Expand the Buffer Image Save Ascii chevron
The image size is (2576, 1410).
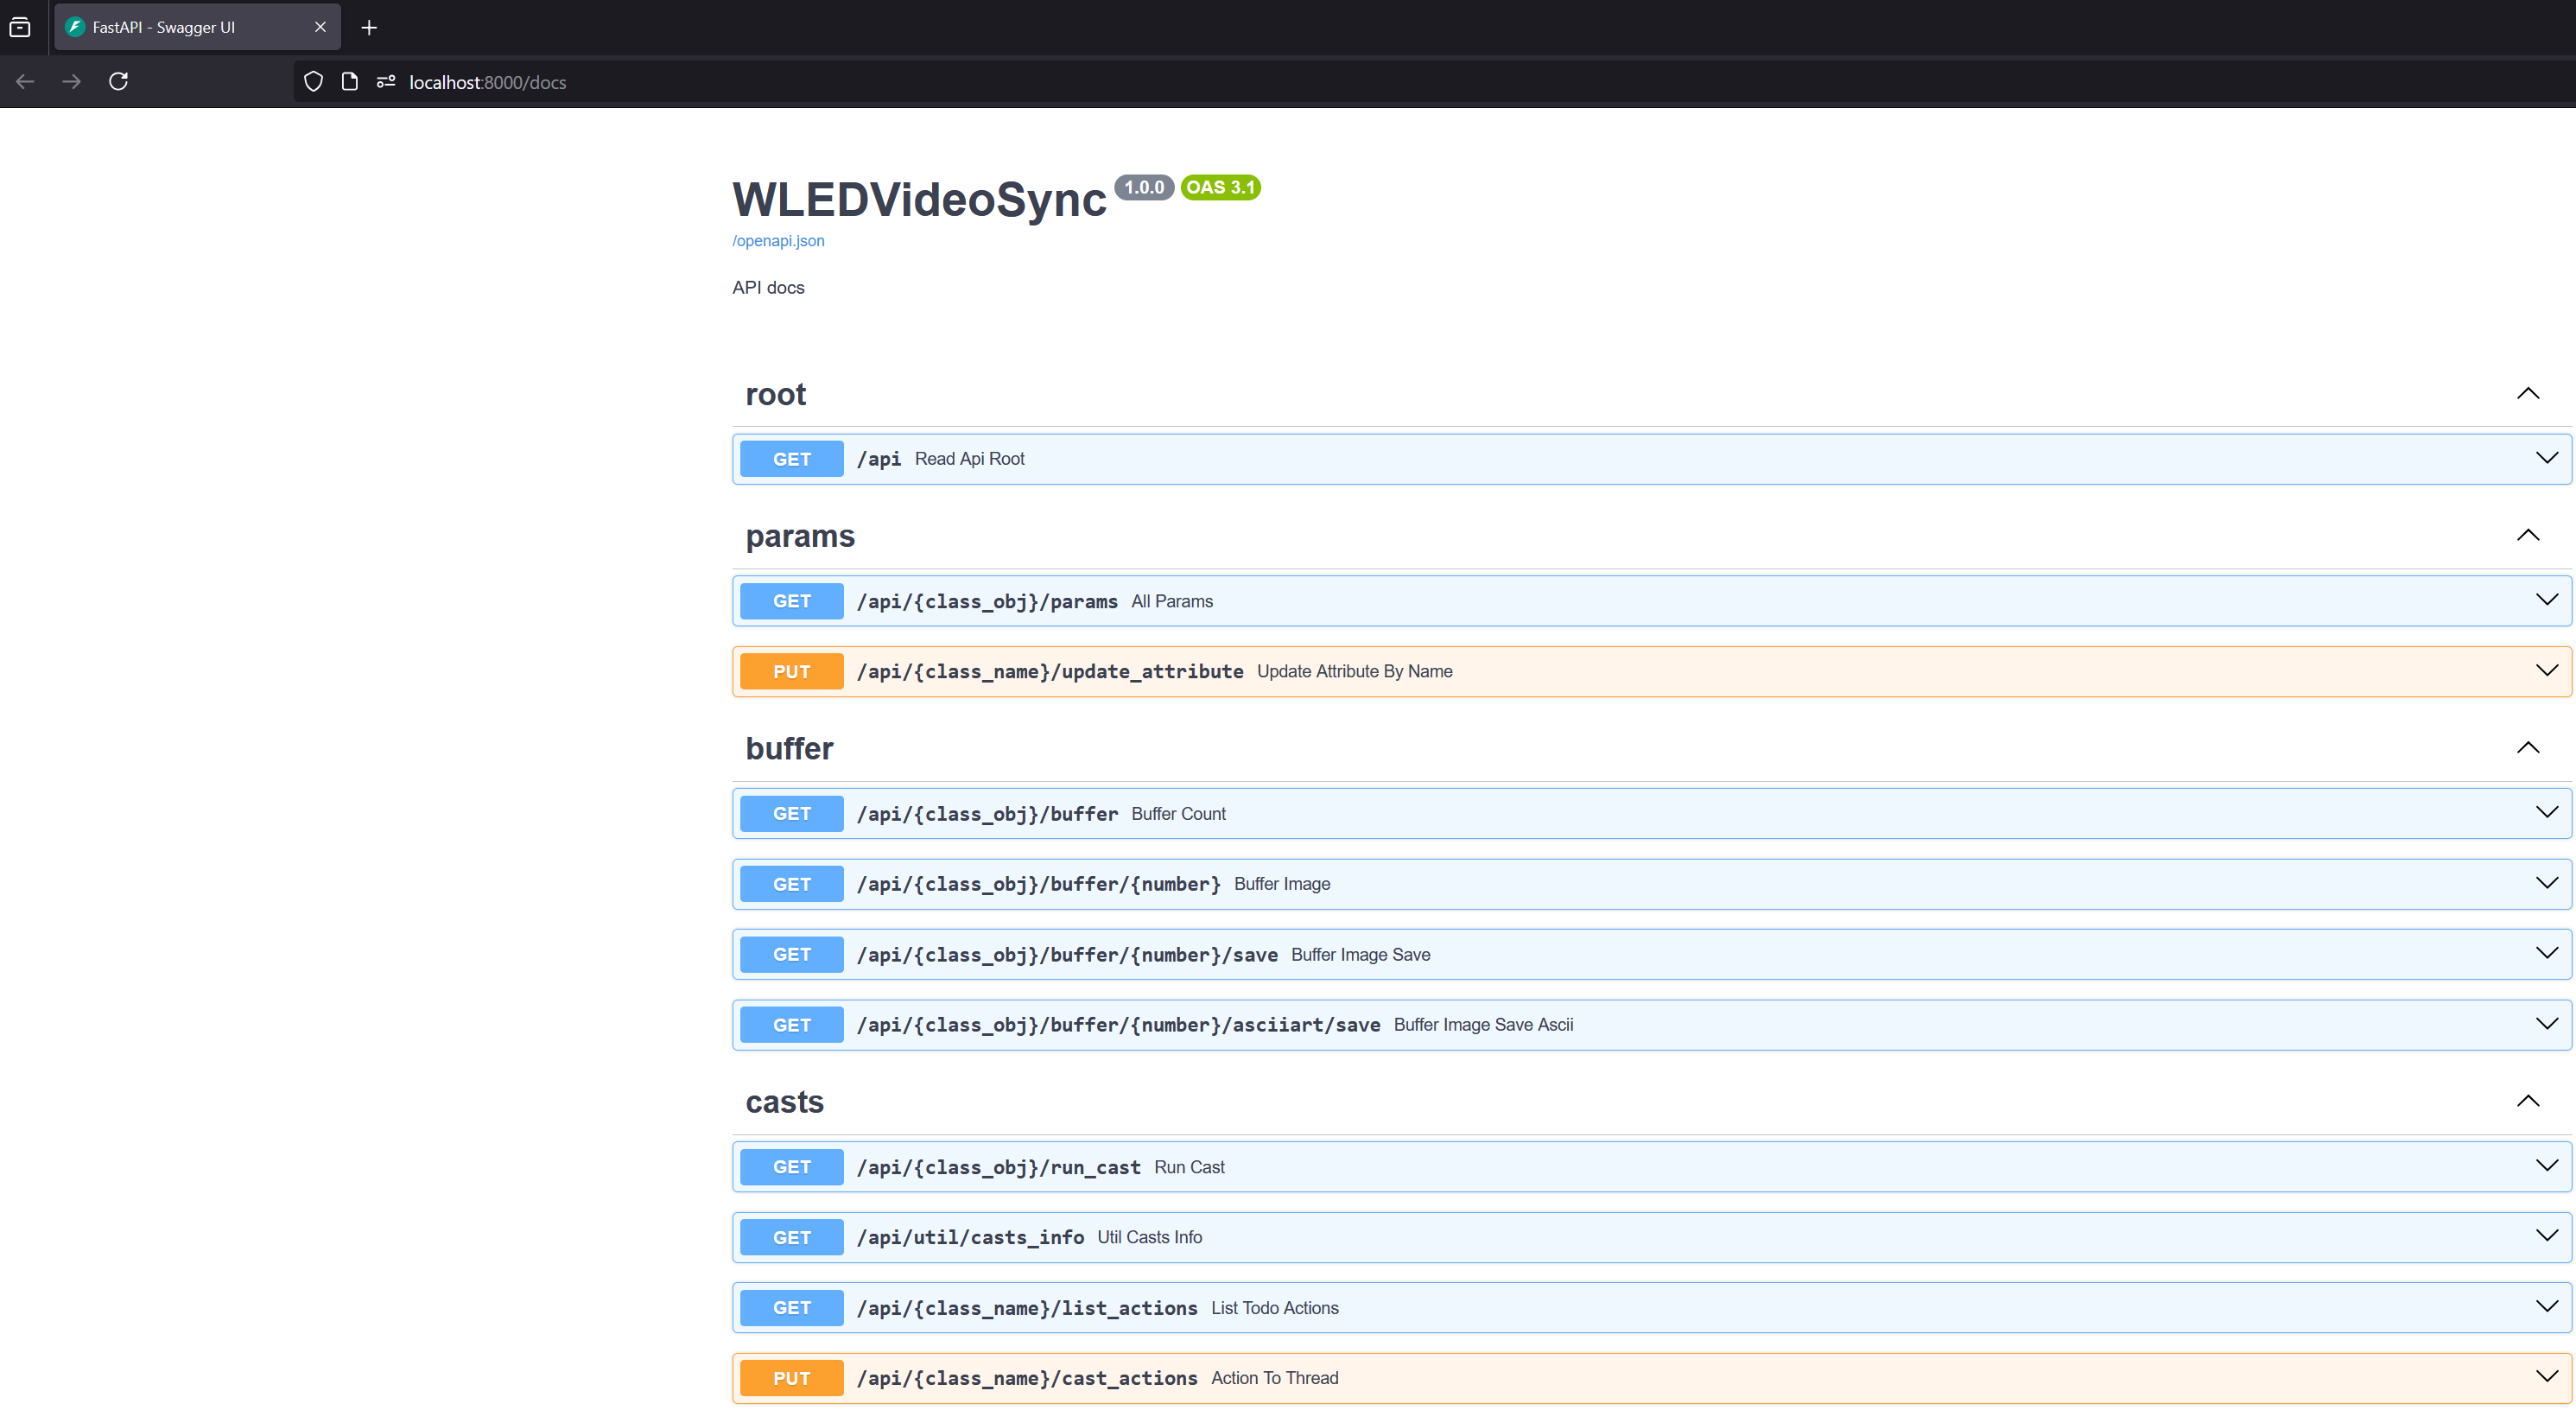click(x=2547, y=1025)
